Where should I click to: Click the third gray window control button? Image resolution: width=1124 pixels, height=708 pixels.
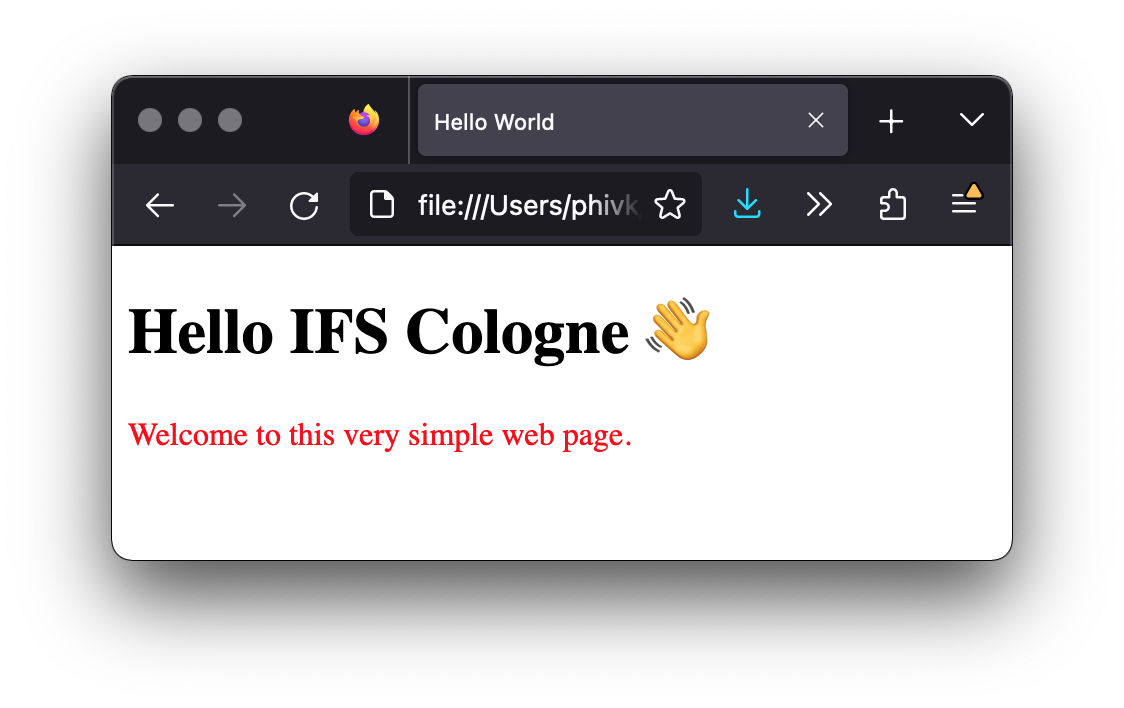tap(230, 120)
